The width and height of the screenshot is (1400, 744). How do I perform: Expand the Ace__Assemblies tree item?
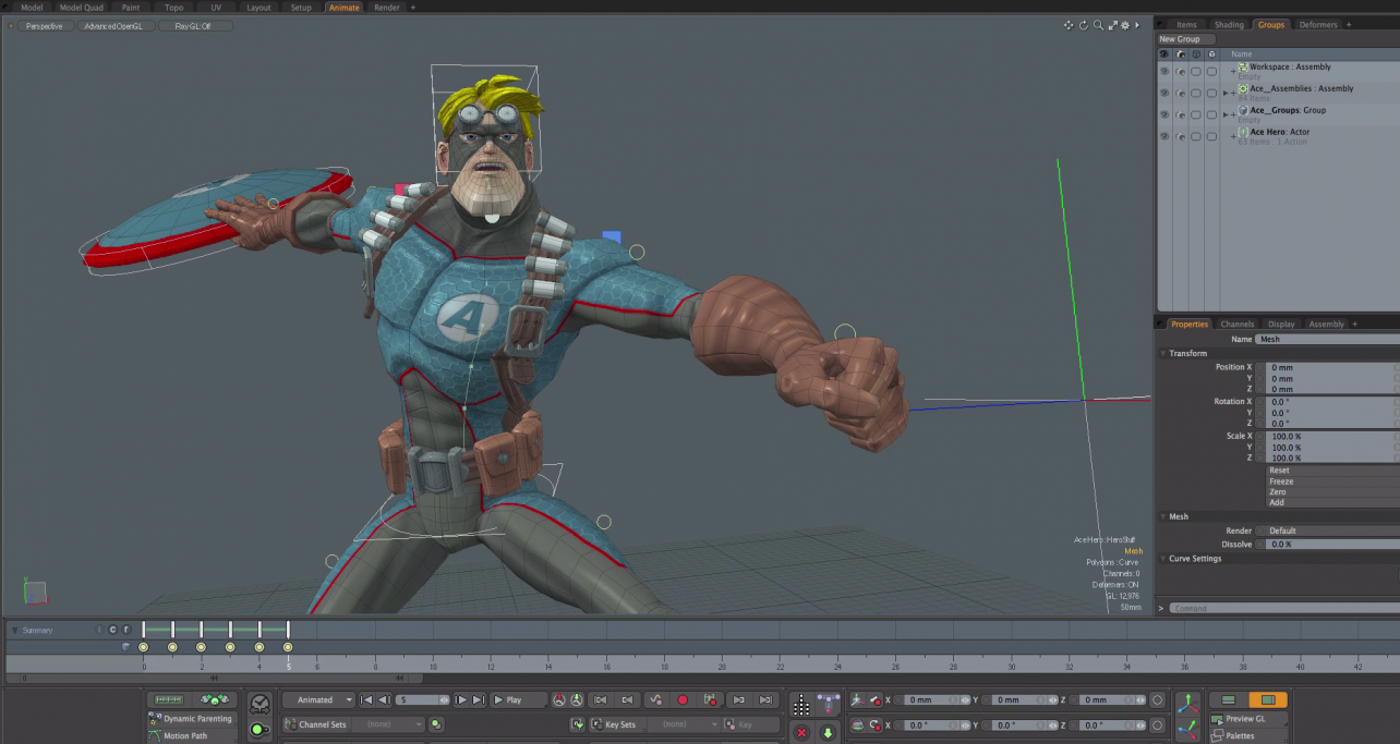(x=1225, y=93)
